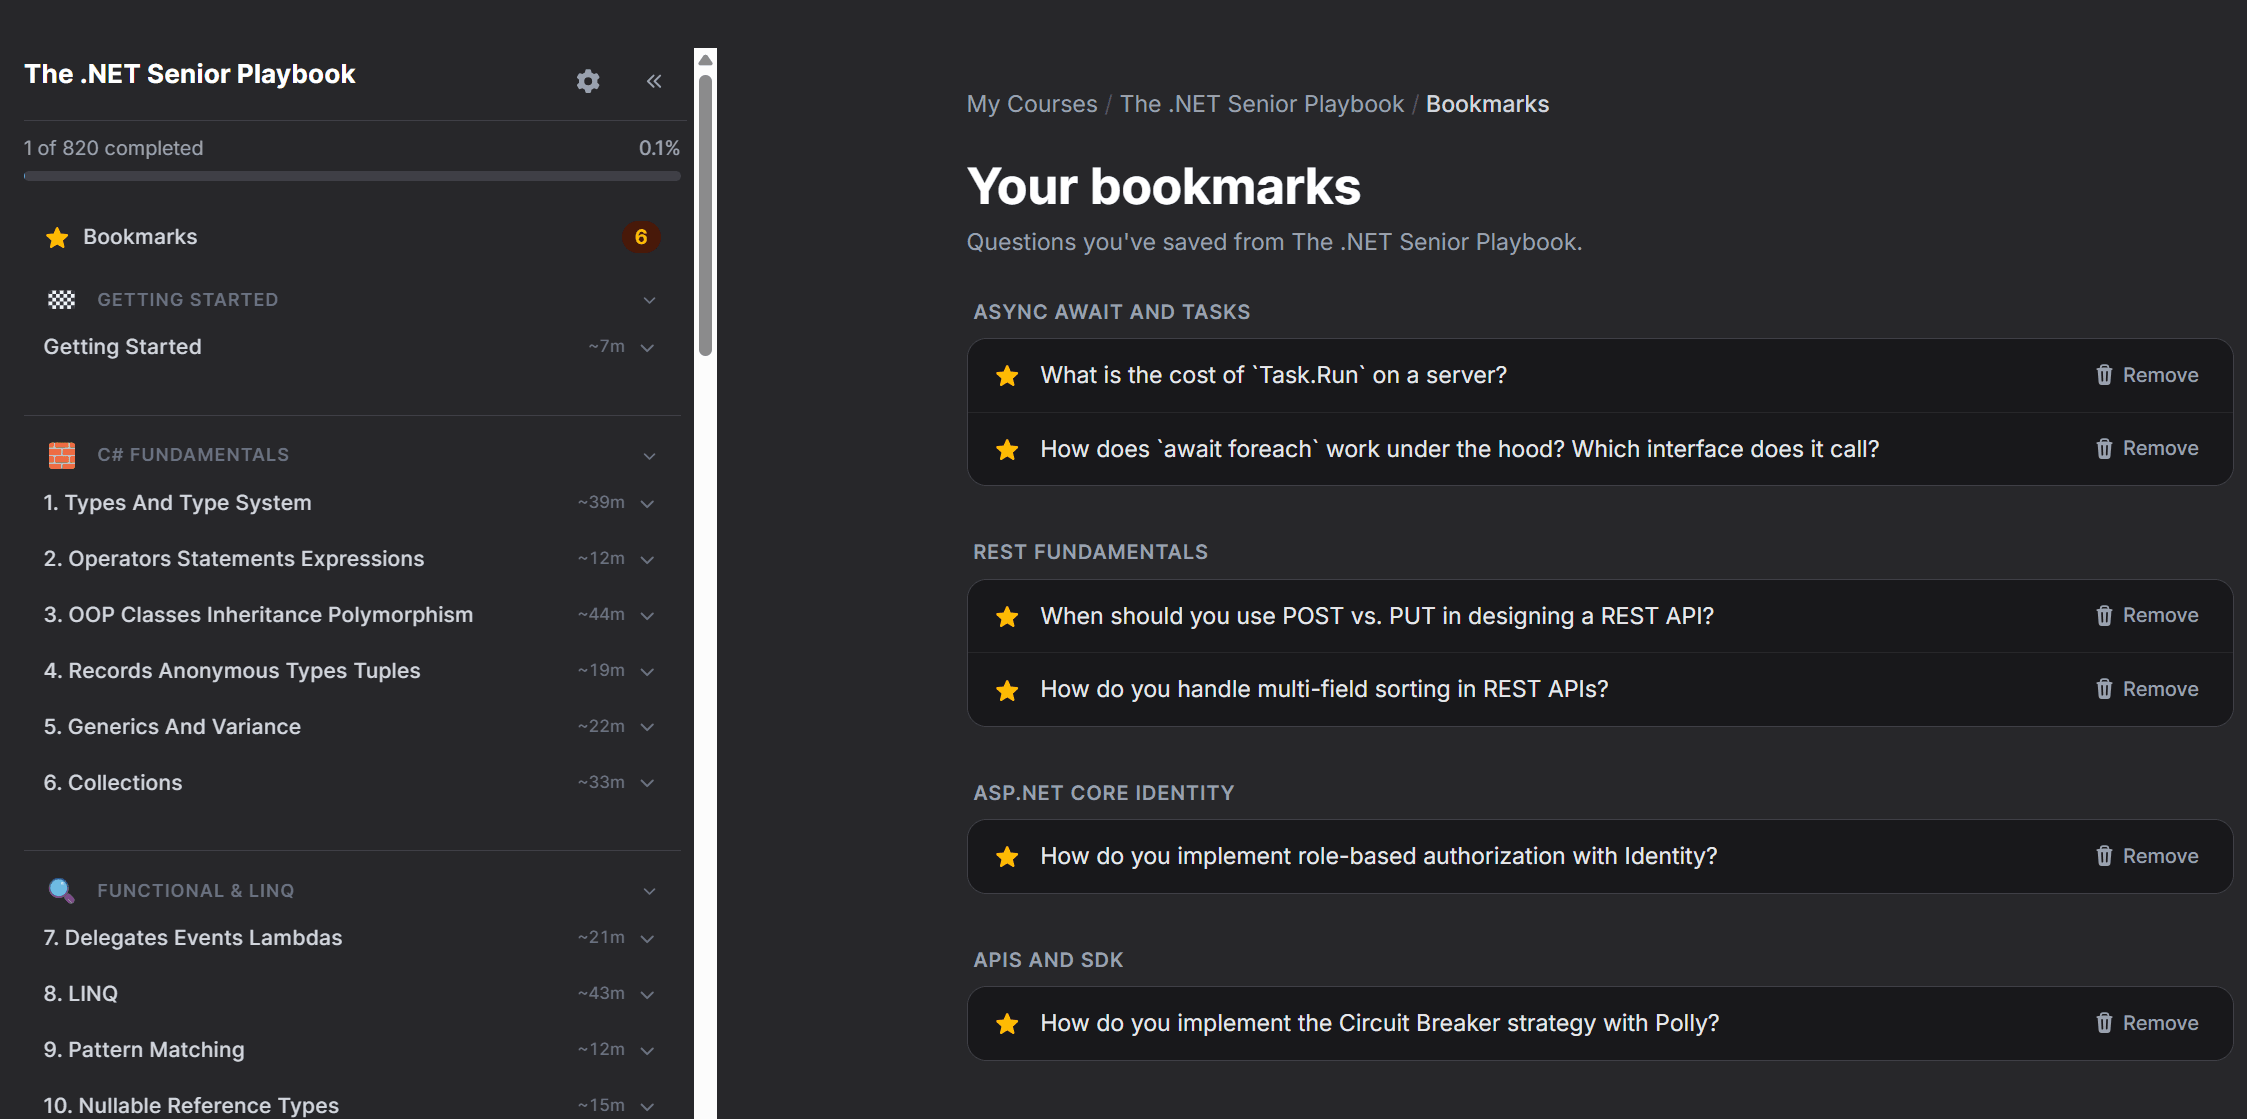
Task: Click the brick wall C# Fundamentals section icon
Action: pyautogui.click(x=62, y=455)
